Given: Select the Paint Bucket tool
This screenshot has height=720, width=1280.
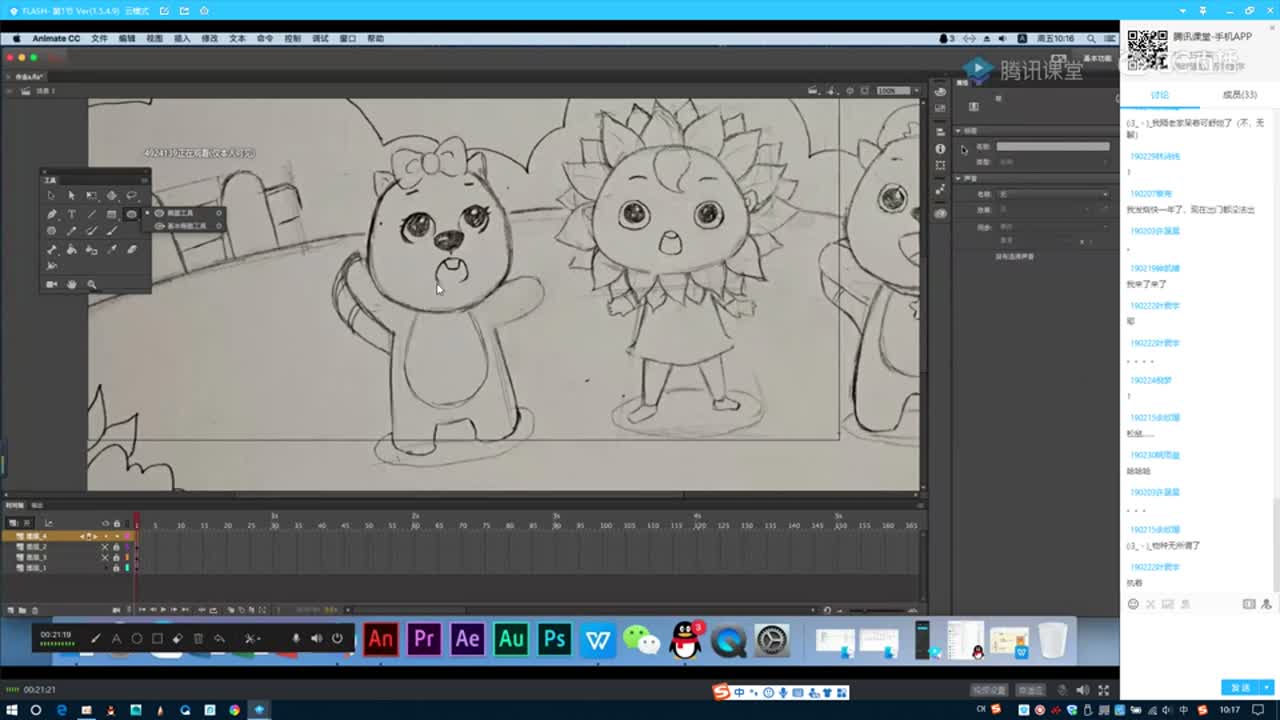Looking at the screenshot, I should click(72, 250).
